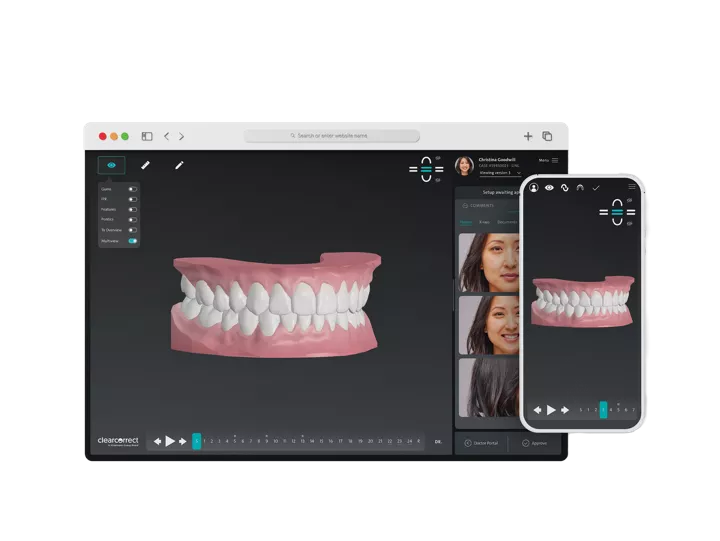The height and width of the screenshot is (541, 720).
Task: Click the eye view options icon
Action: tap(111, 165)
